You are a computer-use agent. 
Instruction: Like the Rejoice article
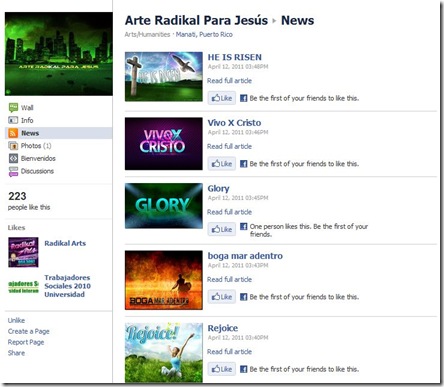click(x=222, y=369)
